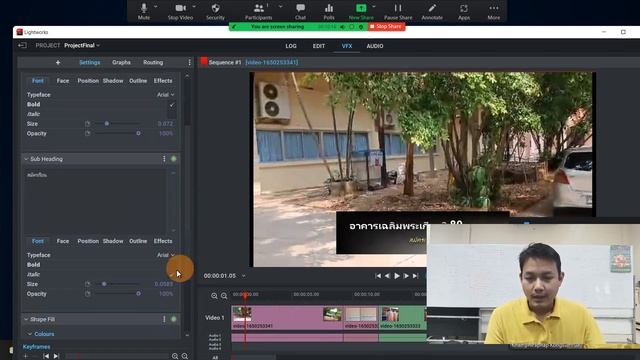Stop Video in the Zoom toolbar
640x360 pixels.
pyautogui.click(x=180, y=11)
